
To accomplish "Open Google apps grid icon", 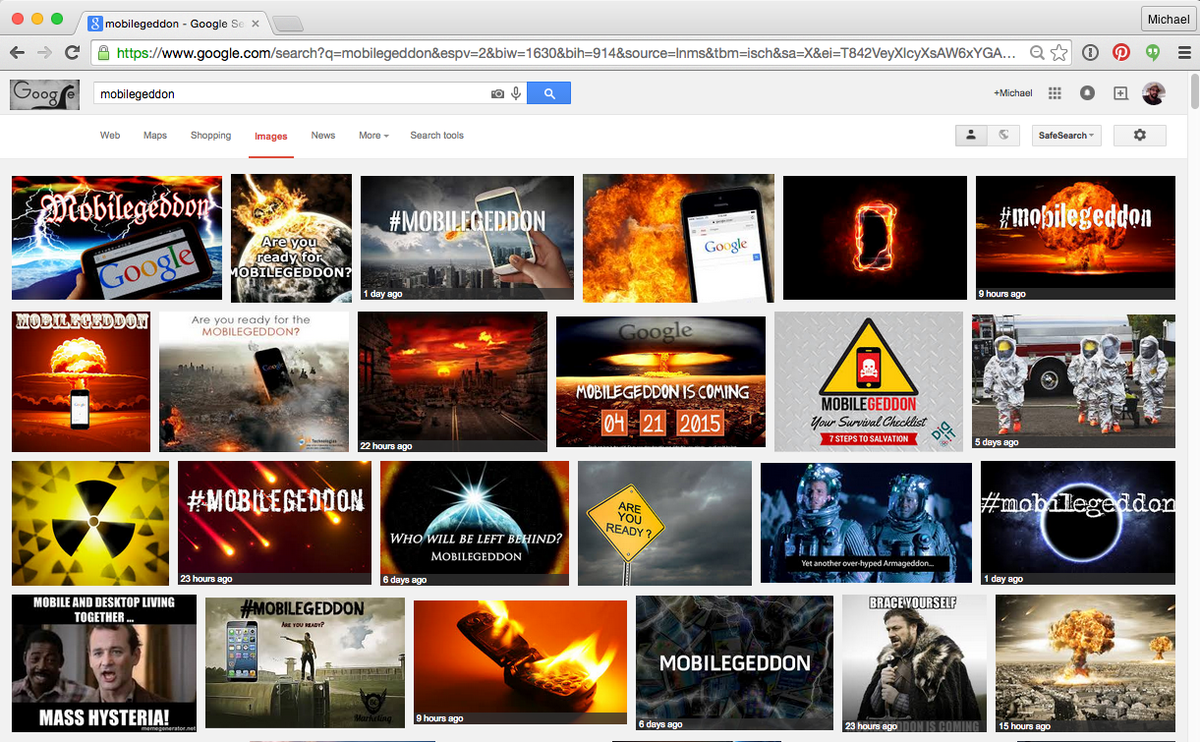I will point(1054,93).
